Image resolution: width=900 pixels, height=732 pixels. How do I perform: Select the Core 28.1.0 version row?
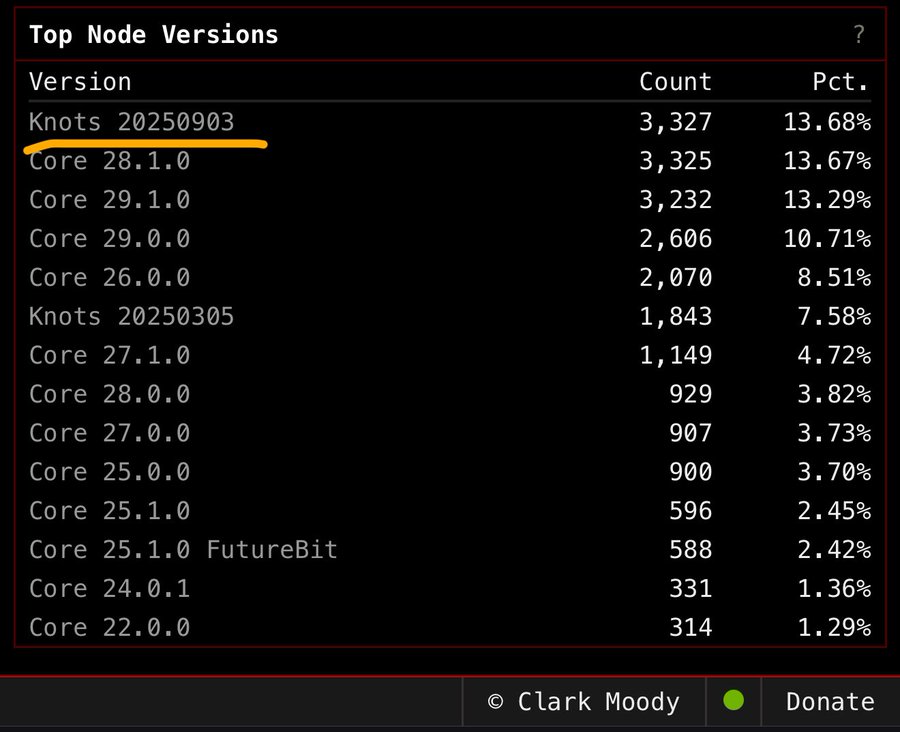[109, 161]
